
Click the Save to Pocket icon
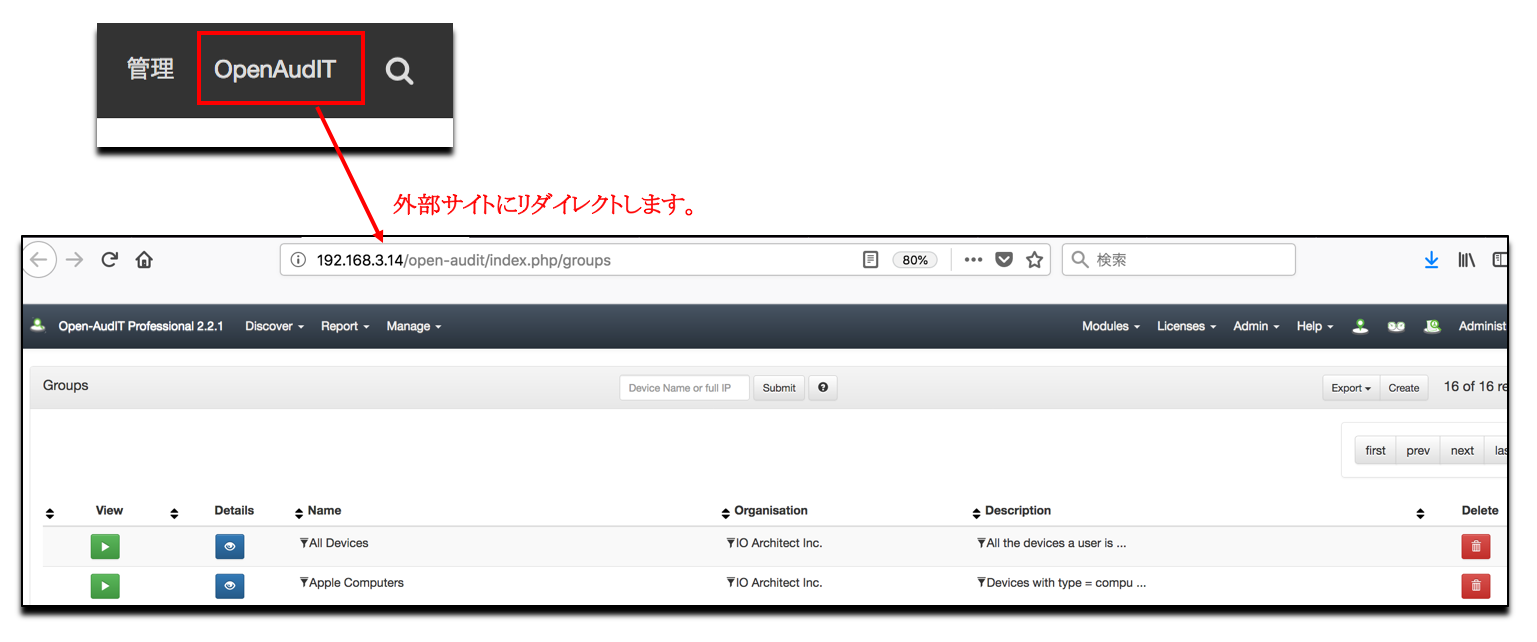[x=1005, y=260]
